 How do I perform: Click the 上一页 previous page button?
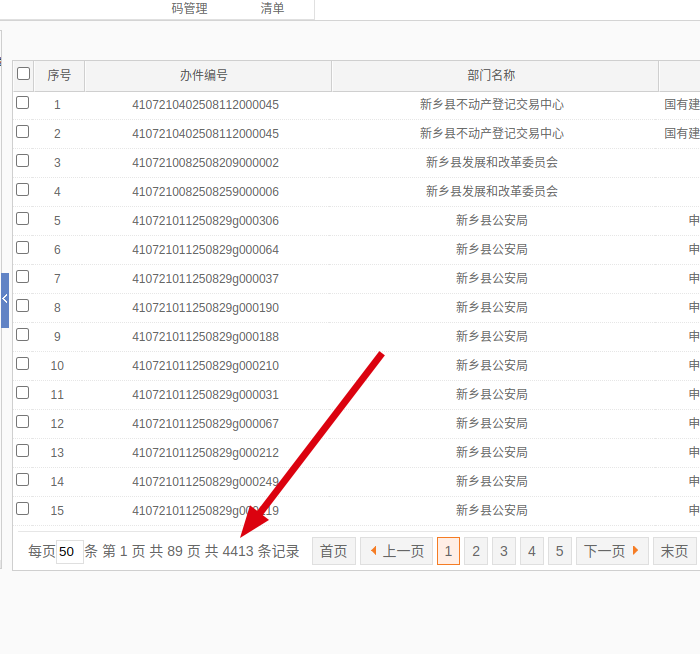point(396,551)
